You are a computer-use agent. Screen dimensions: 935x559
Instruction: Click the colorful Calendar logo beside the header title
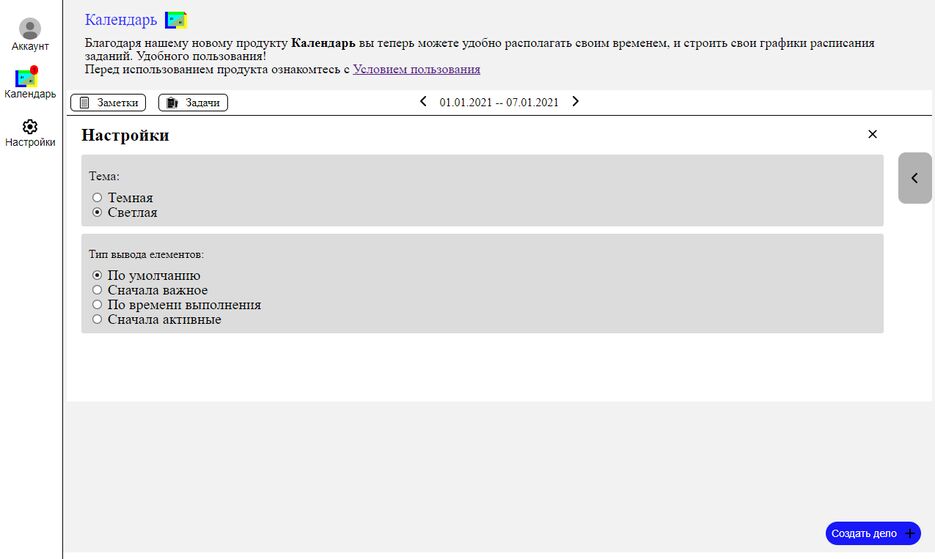coord(175,20)
